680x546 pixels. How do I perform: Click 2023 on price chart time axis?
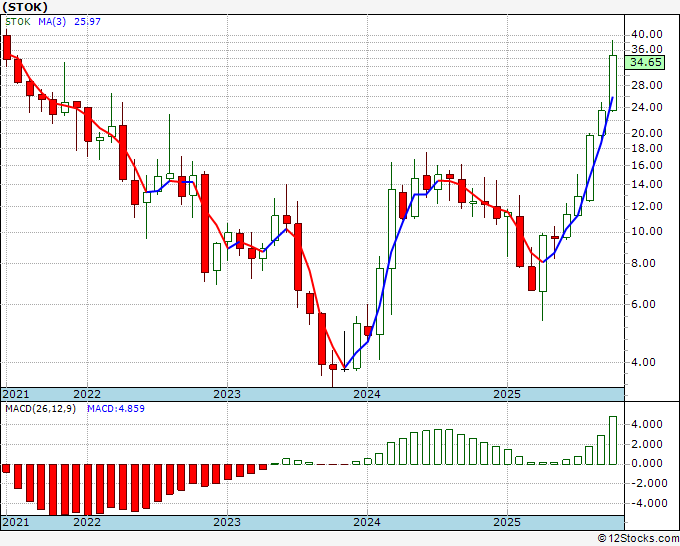pos(227,394)
